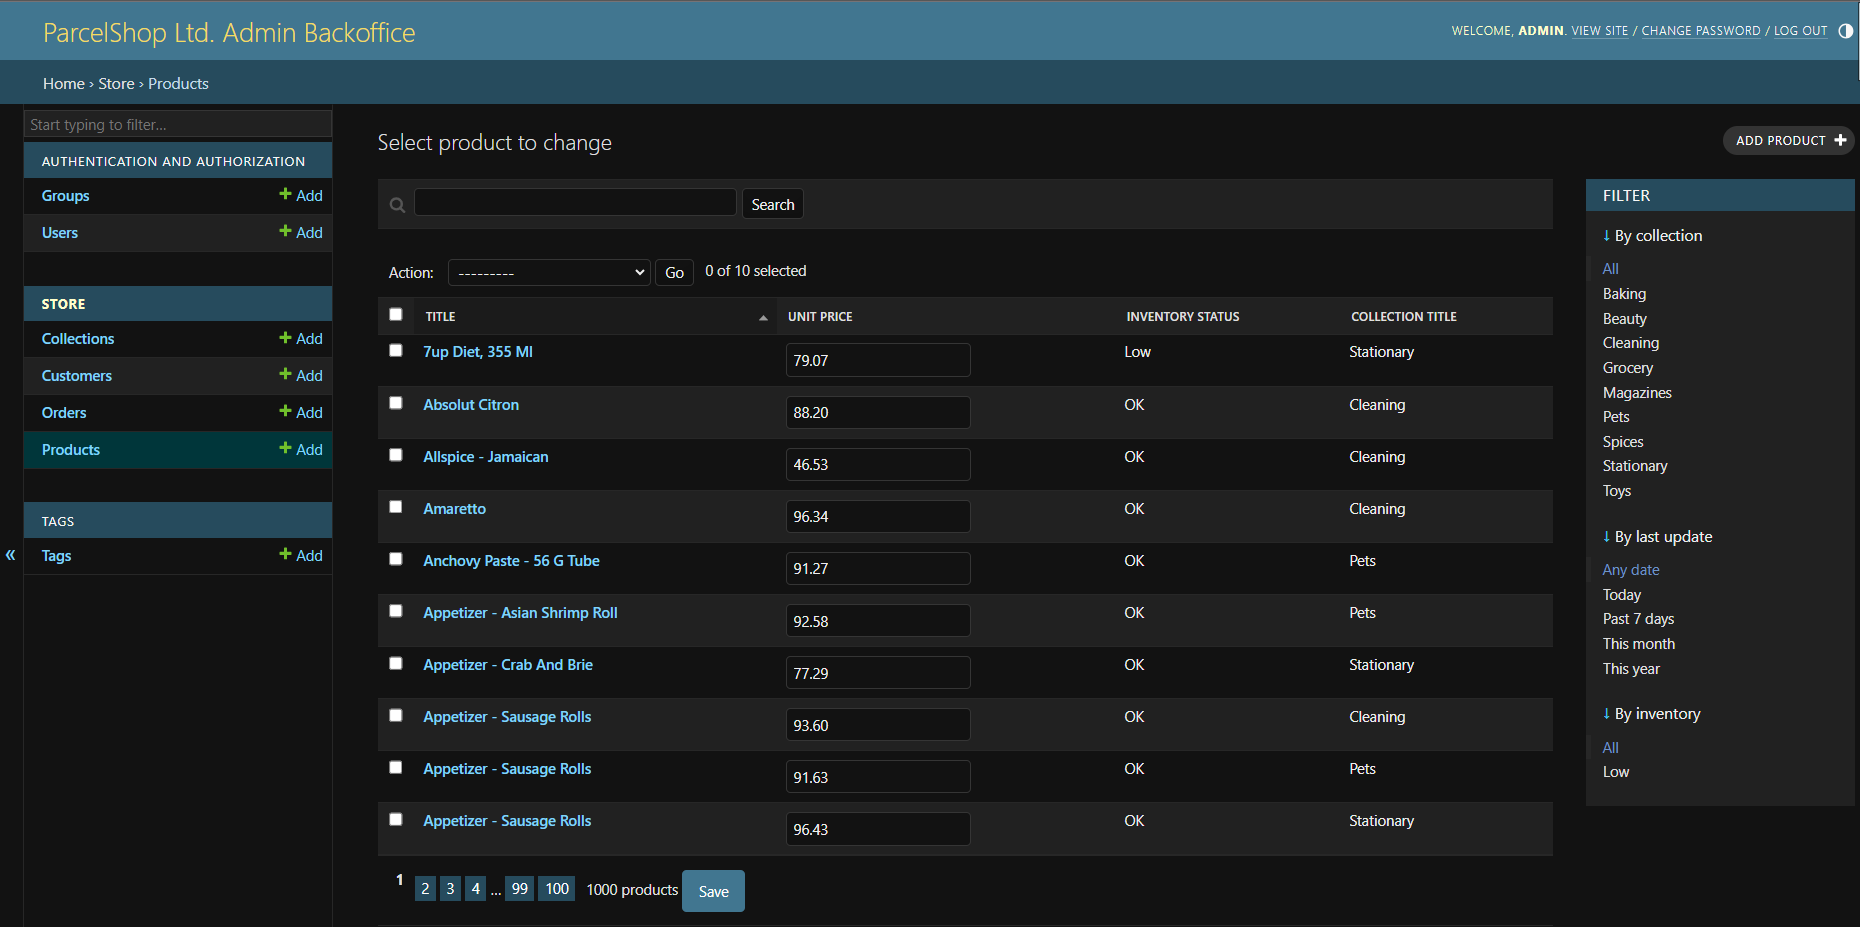Check the Asian Shrimp Roll row checkbox
This screenshot has height=927, width=1860.
click(x=396, y=611)
